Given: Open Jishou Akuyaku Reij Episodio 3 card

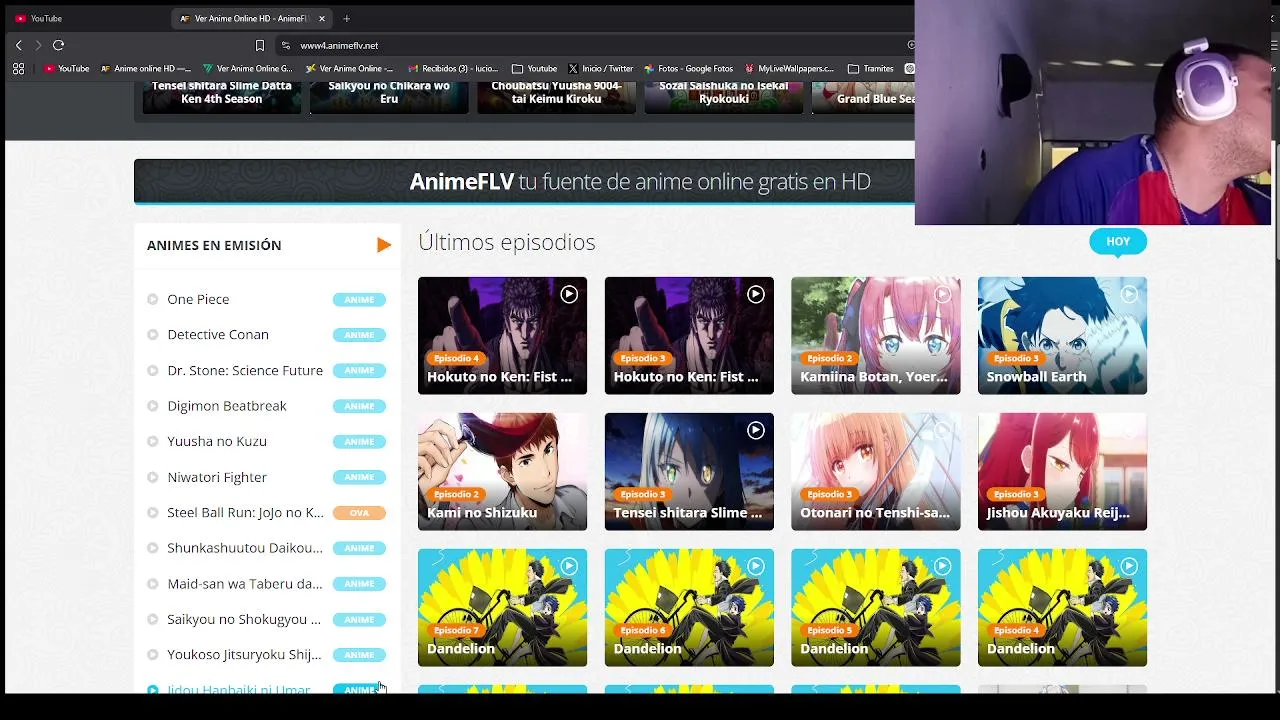Looking at the screenshot, I should [x=1062, y=472].
